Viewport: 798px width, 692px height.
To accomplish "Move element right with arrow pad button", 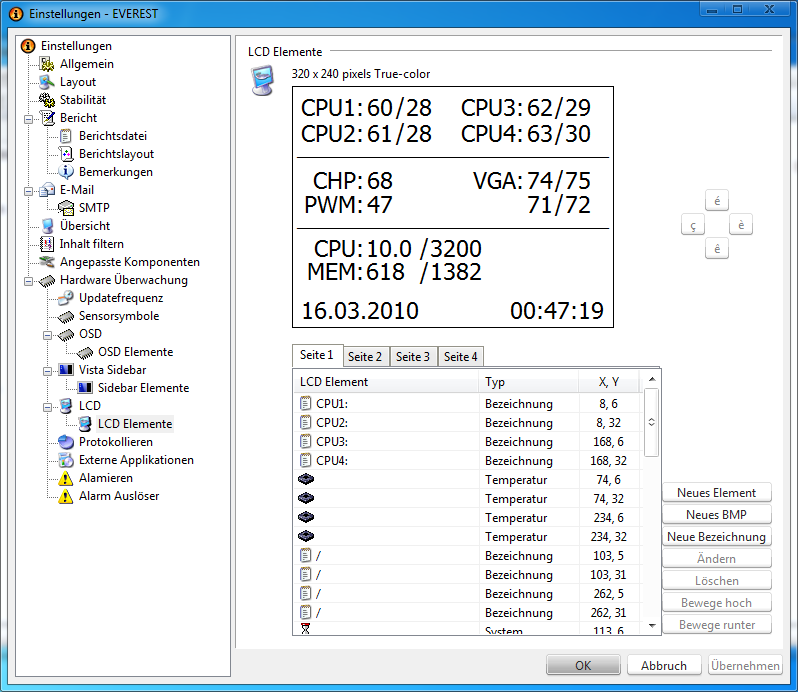I will pyautogui.click(x=741, y=225).
